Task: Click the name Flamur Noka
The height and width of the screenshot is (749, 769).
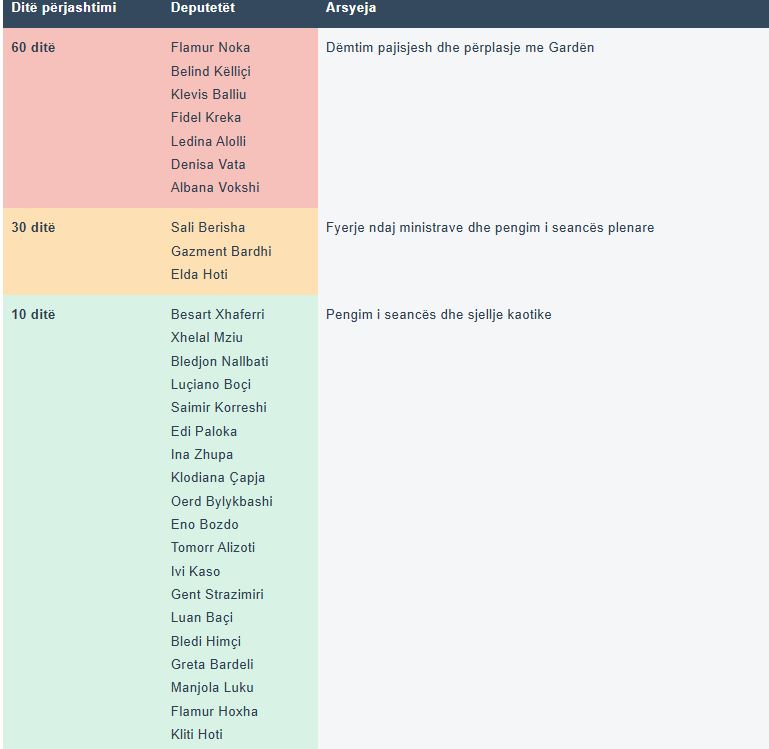Action: pos(210,47)
